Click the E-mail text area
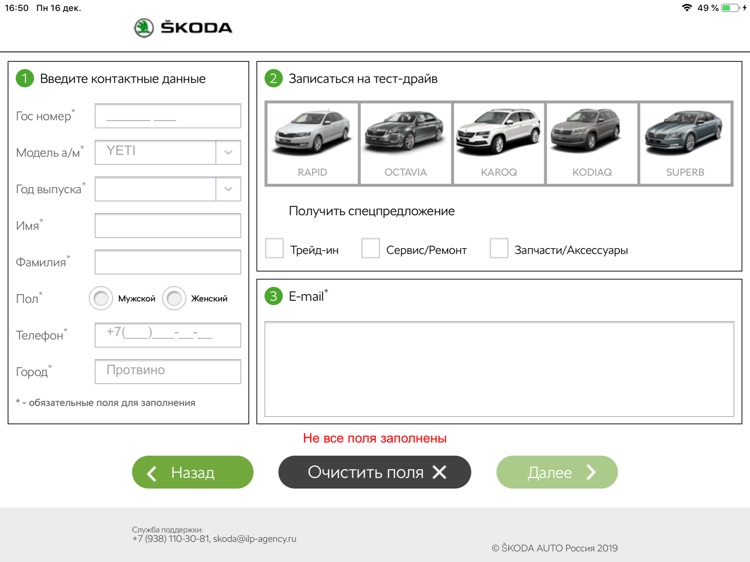The image size is (750, 562). tap(499, 369)
